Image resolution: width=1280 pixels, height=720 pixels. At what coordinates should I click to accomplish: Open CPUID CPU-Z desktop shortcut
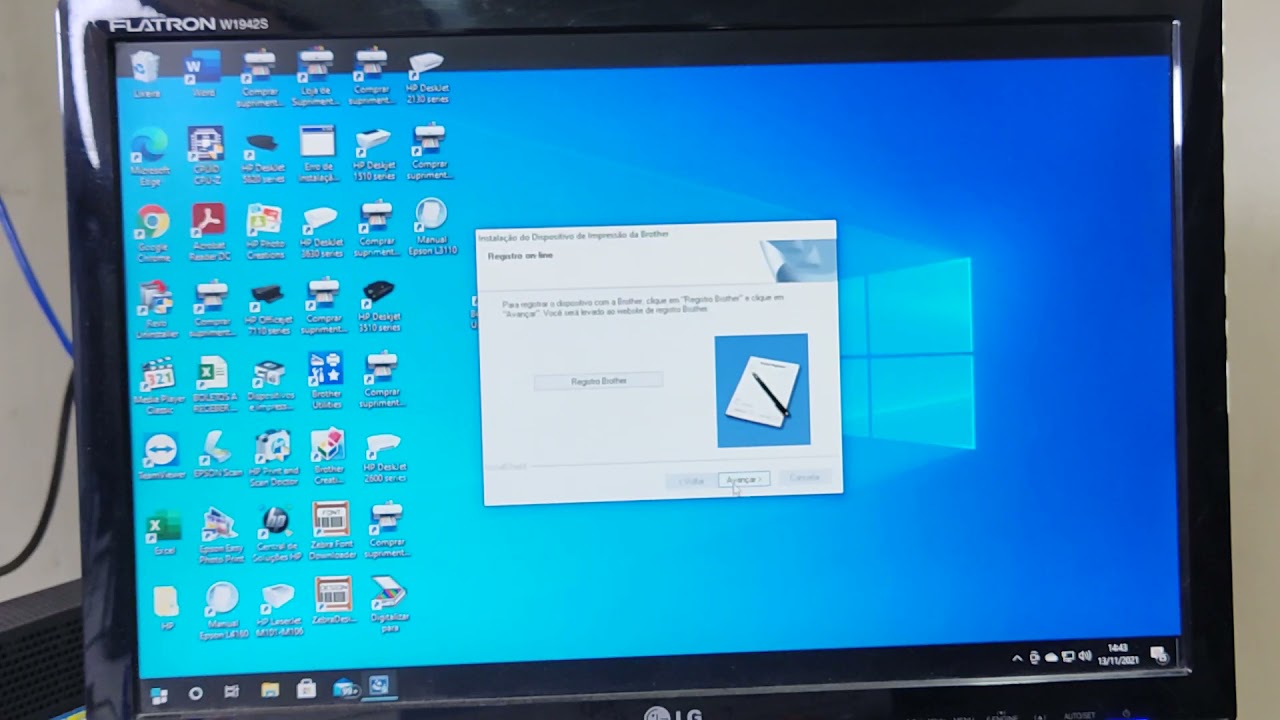(206, 156)
